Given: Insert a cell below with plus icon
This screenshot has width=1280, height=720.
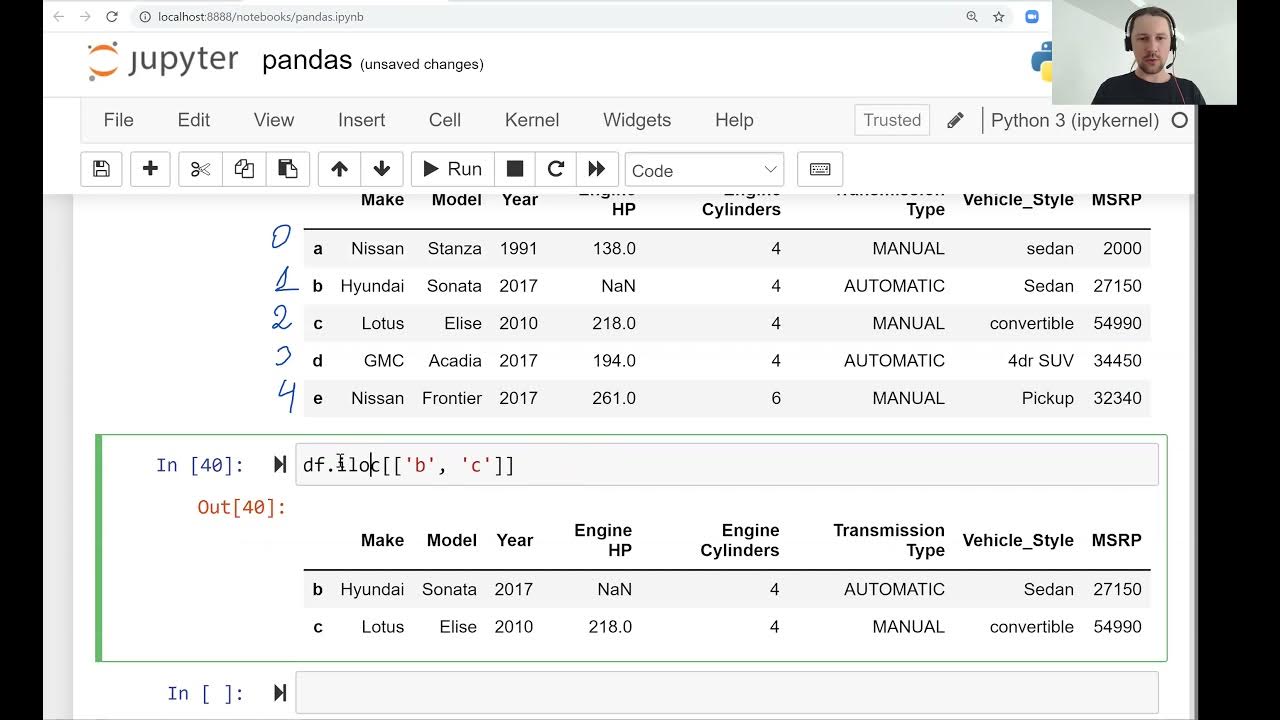Looking at the screenshot, I should point(150,169).
